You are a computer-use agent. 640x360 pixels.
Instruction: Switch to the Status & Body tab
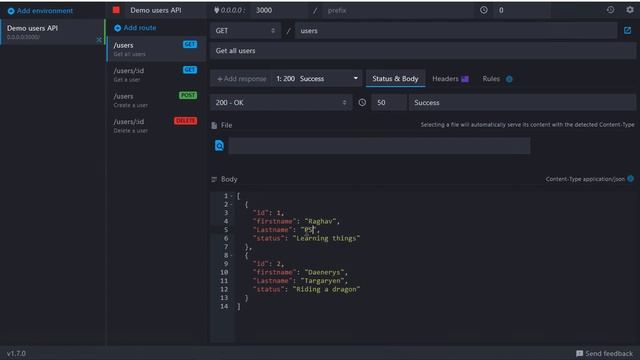tap(395, 79)
